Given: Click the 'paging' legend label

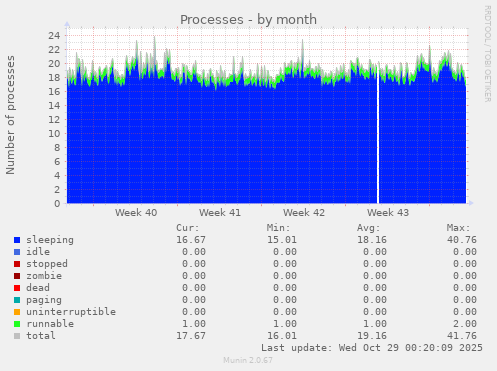Looking at the screenshot, I should click(x=44, y=300).
